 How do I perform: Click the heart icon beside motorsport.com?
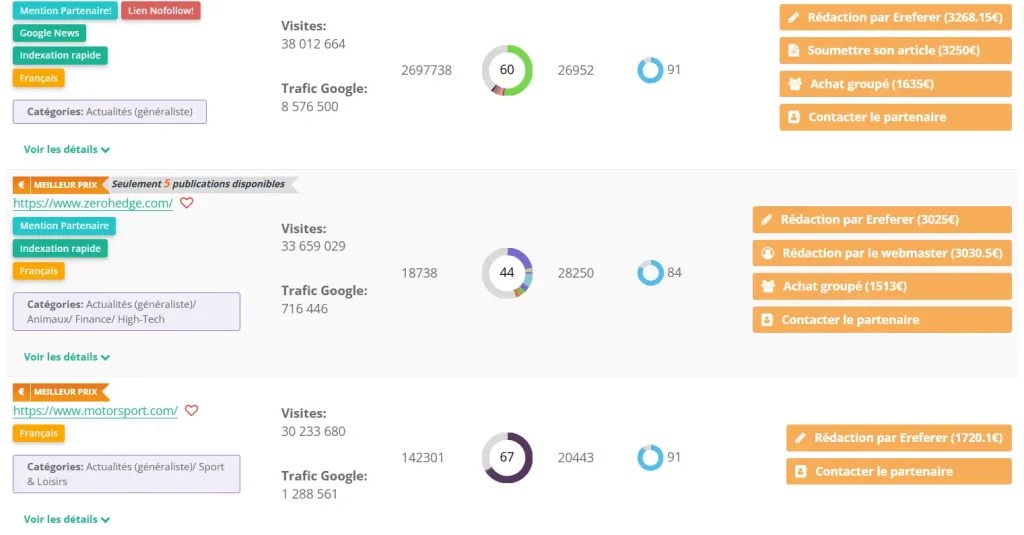click(192, 411)
